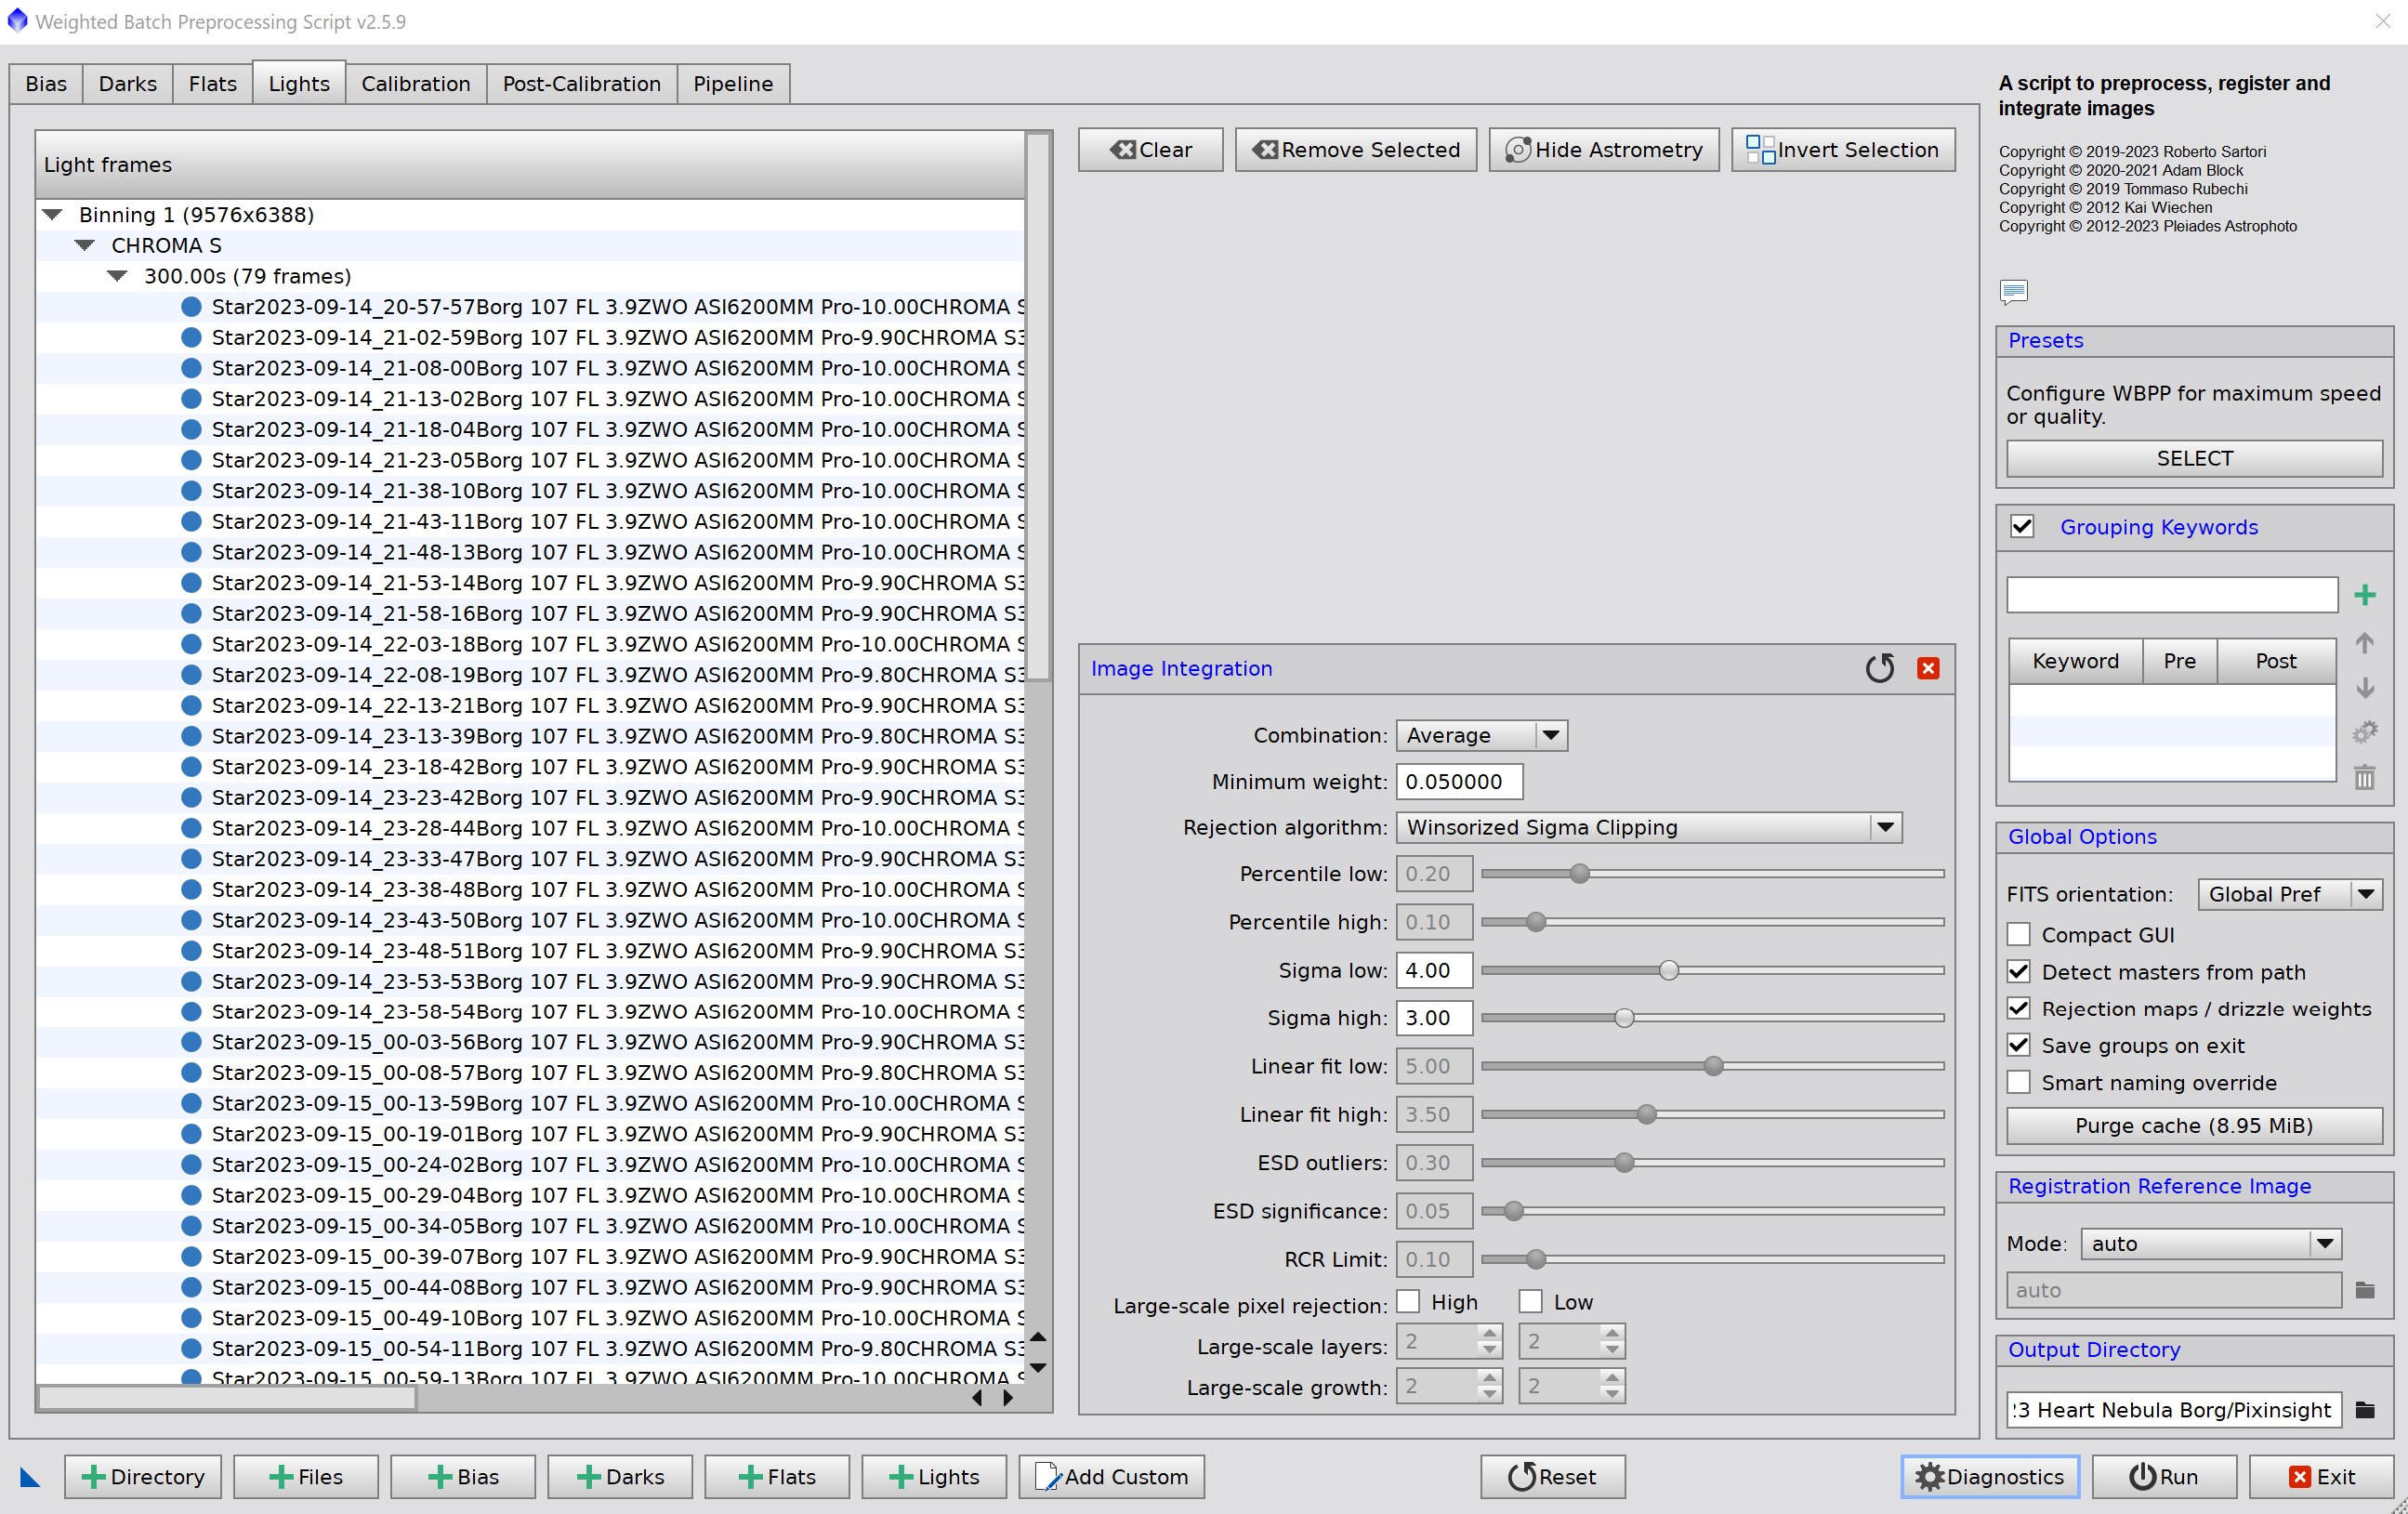This screenshot has width=2408, height=1514.
Task: Switch to the Pipeline tab
Action: [x=733, y=84]
